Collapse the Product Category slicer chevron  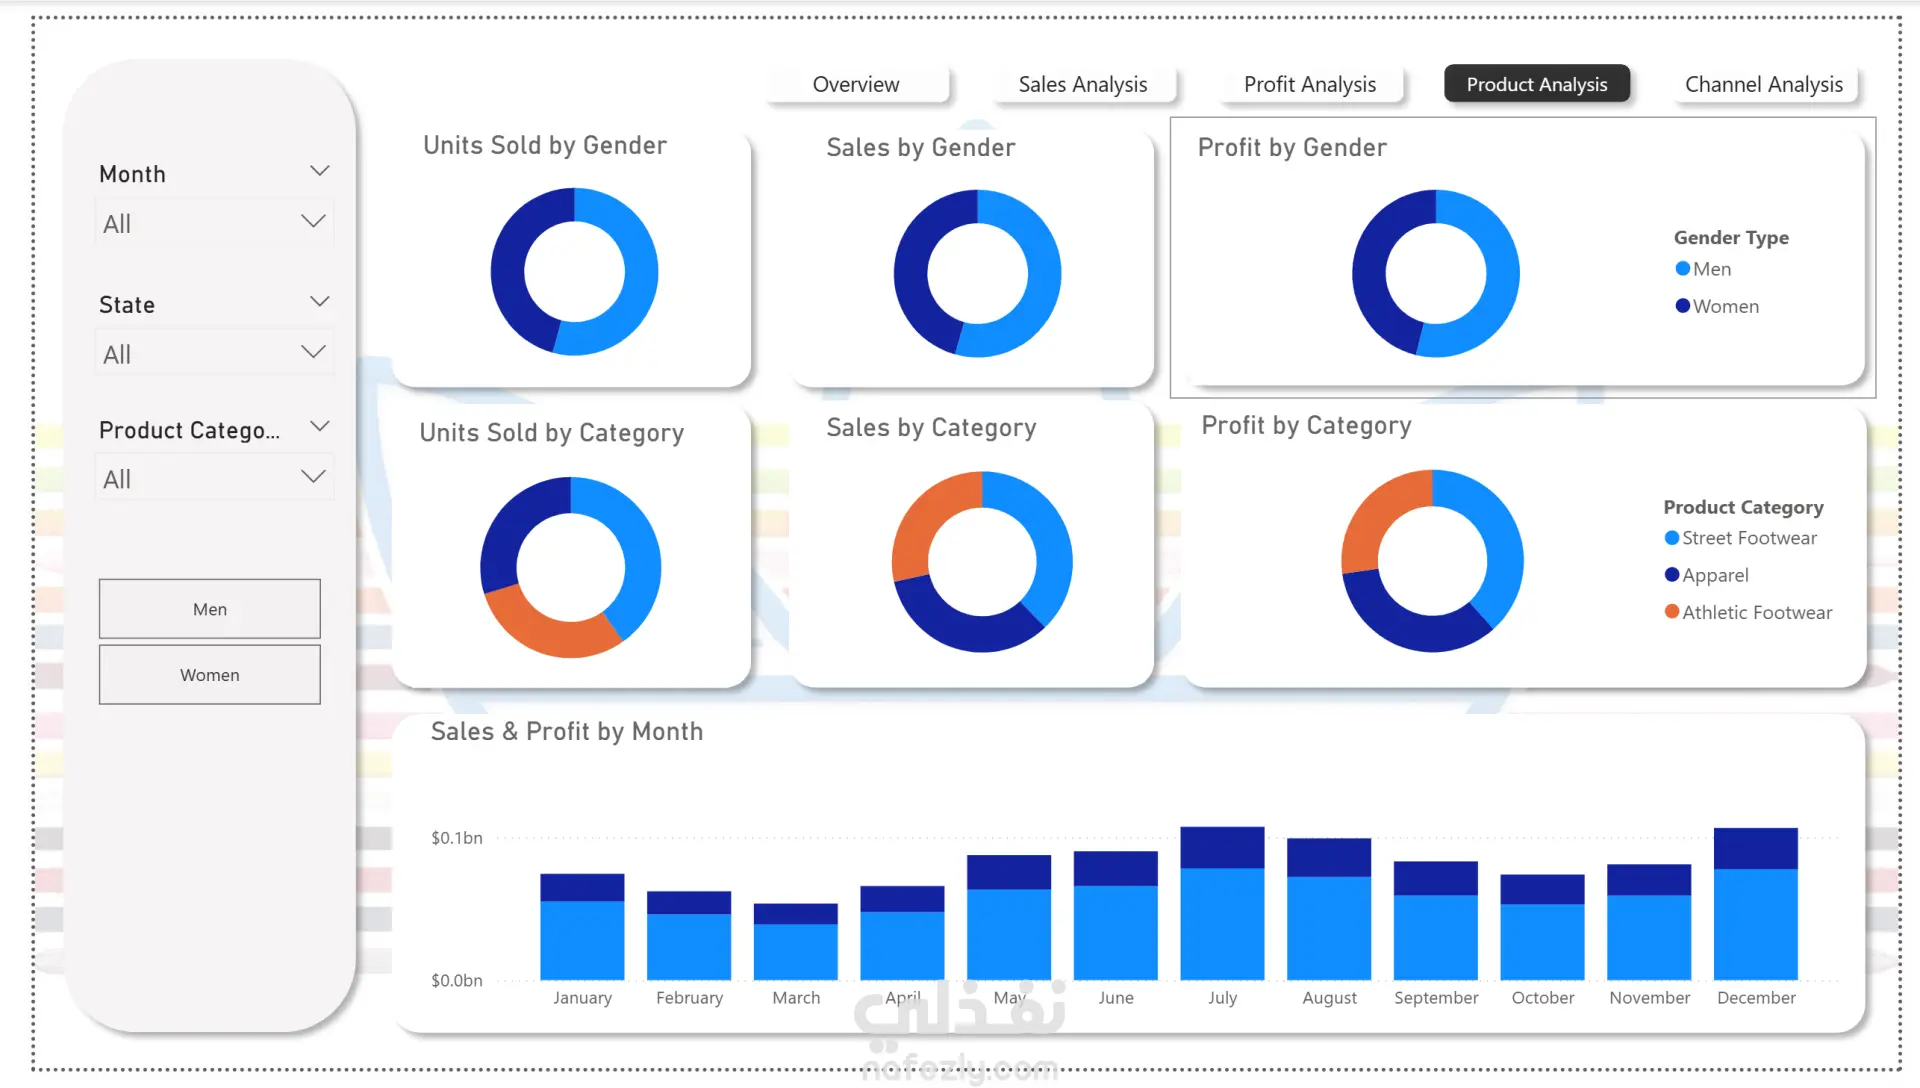(x=320, y=426)
